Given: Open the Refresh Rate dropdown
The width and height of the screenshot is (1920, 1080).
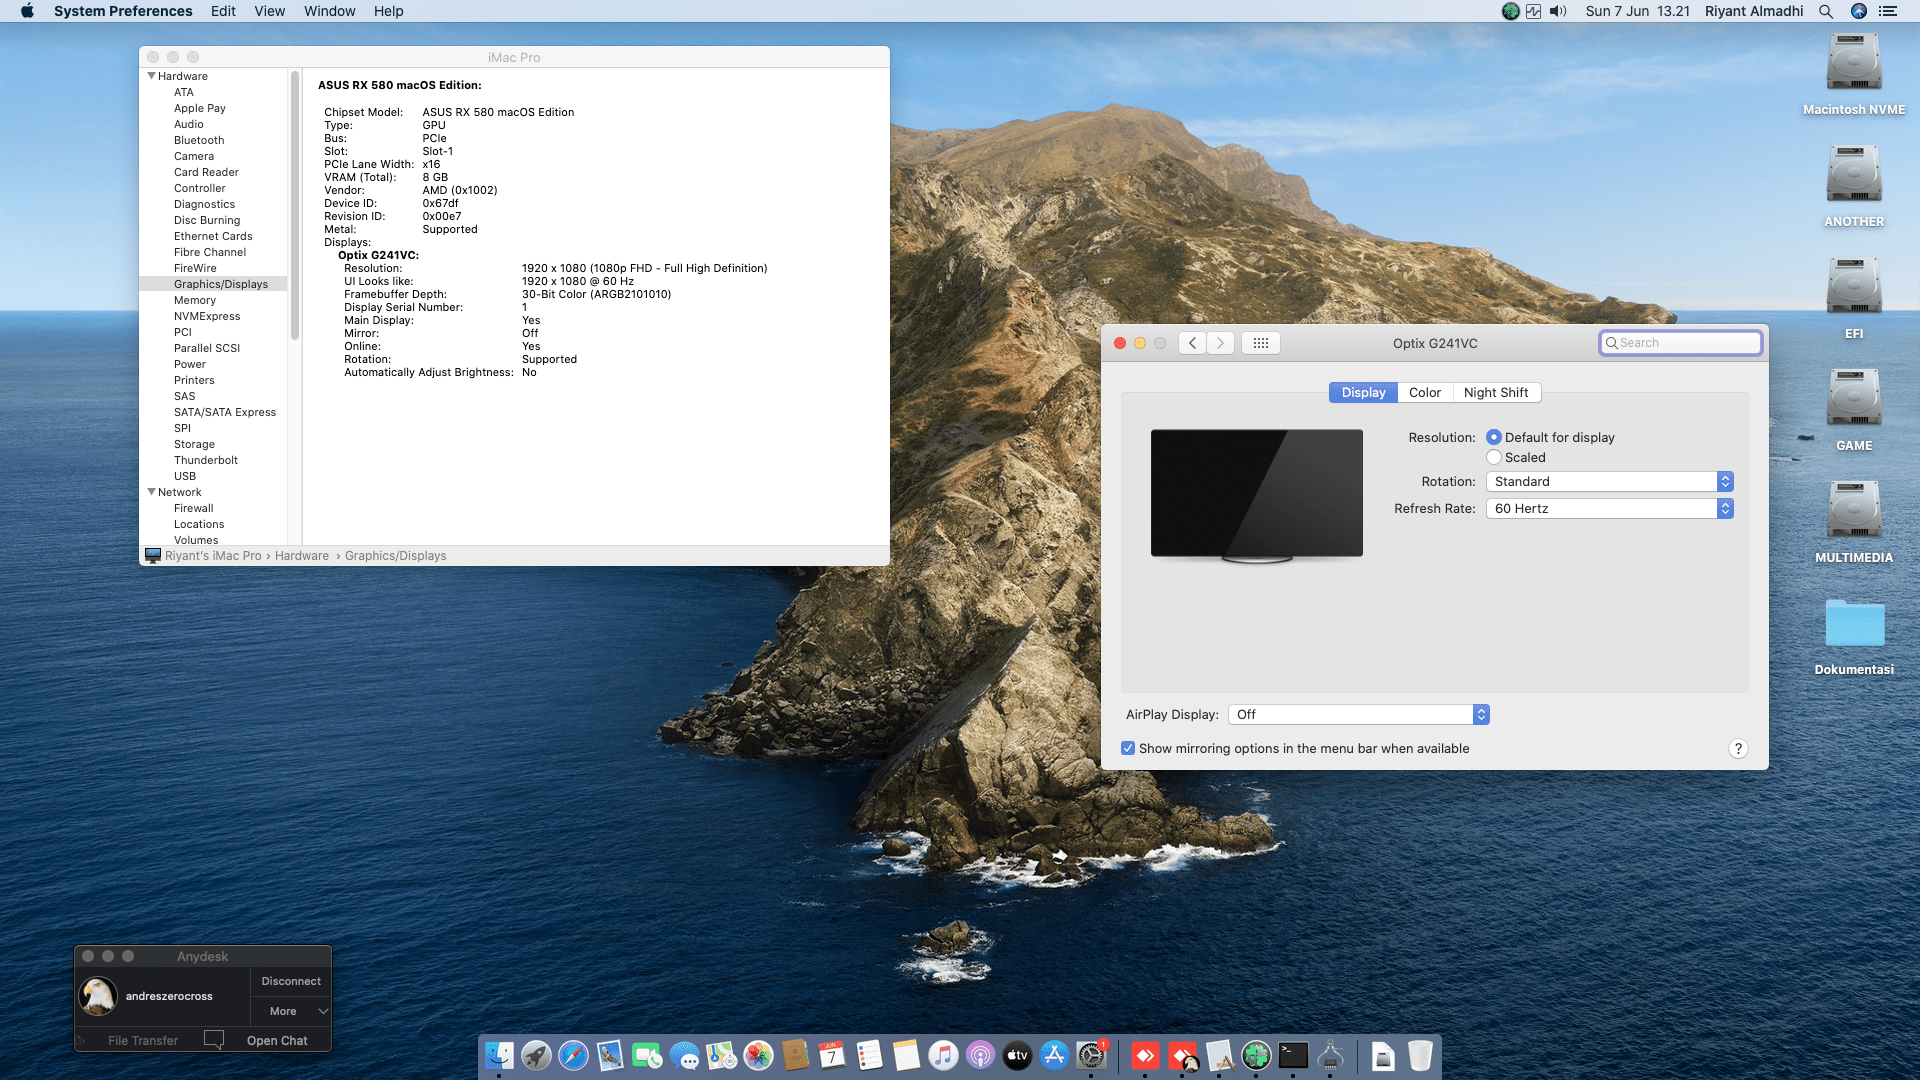Looking at the screenshot, I should tap(1609, 508).
